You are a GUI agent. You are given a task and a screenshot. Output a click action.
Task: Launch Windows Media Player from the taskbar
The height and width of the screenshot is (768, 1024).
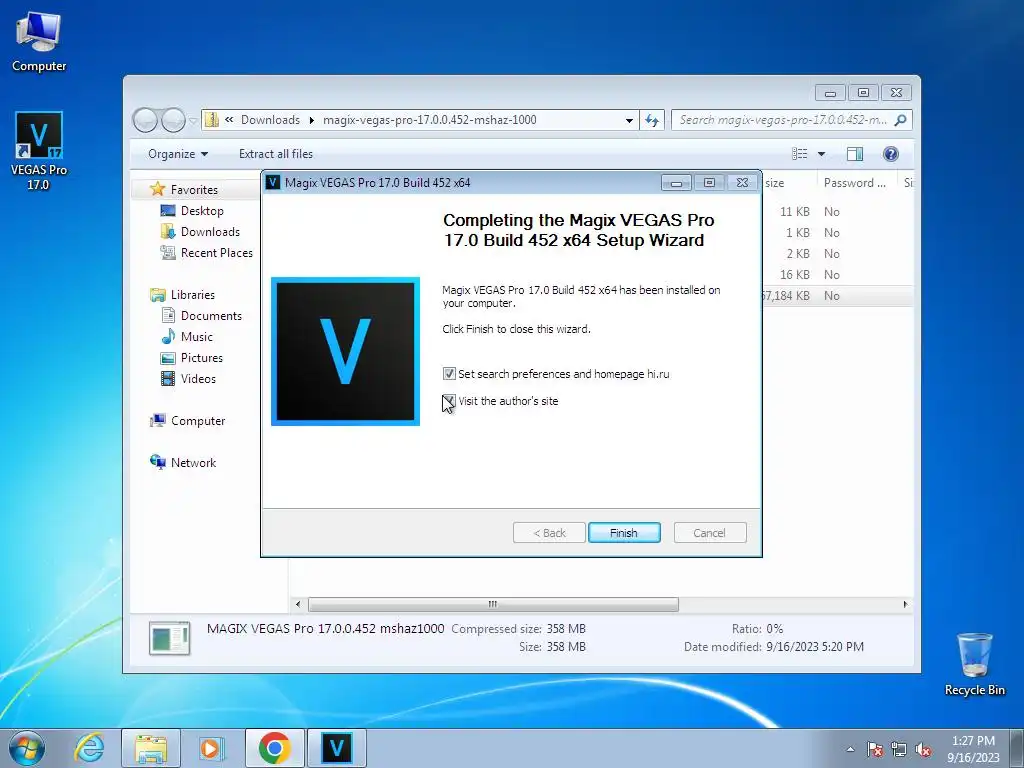(212, 748)
